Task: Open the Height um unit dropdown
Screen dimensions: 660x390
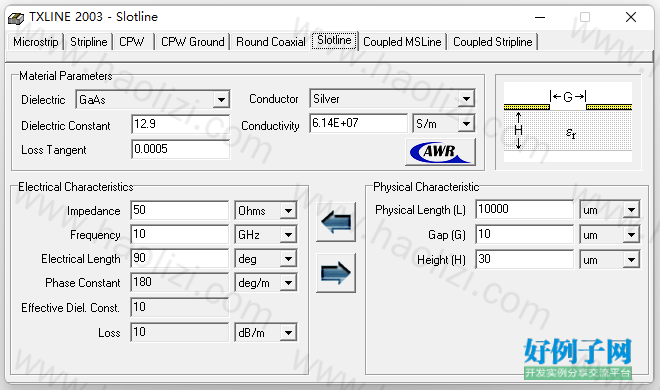Action: (x=631, y=260)
